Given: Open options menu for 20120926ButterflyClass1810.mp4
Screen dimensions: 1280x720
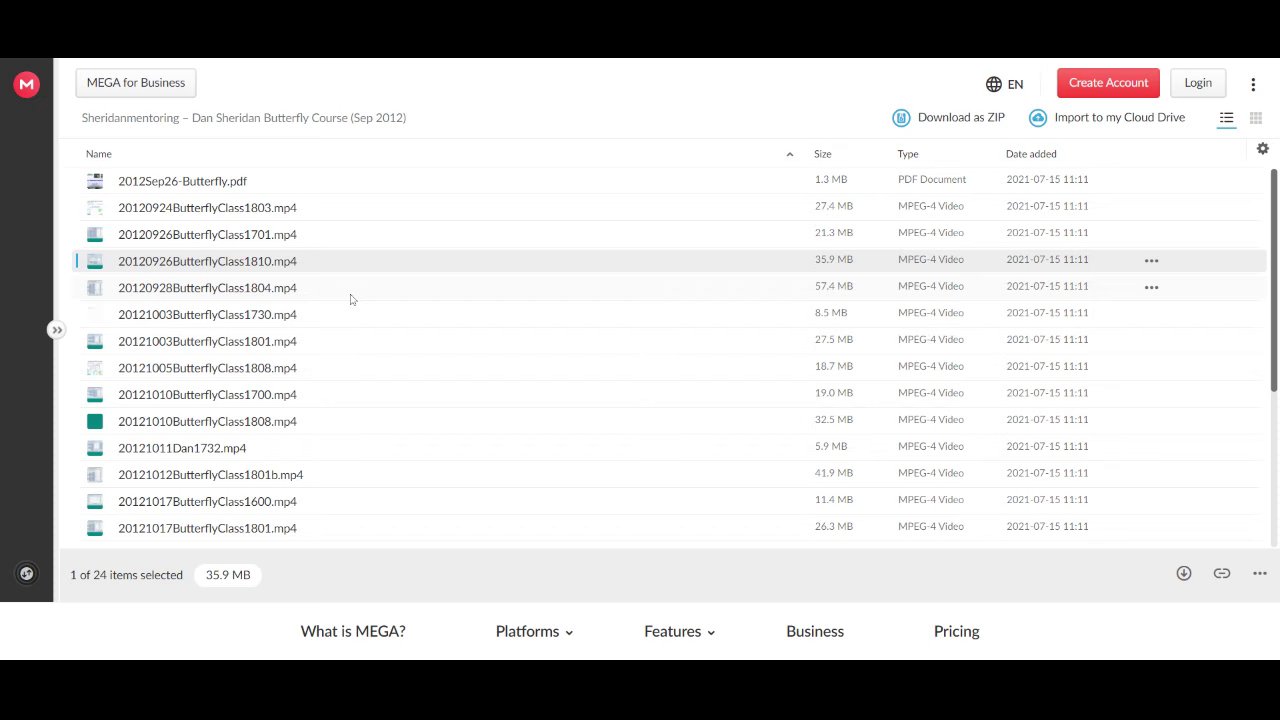Looking at the screenshot, I should coord(1151,261).
